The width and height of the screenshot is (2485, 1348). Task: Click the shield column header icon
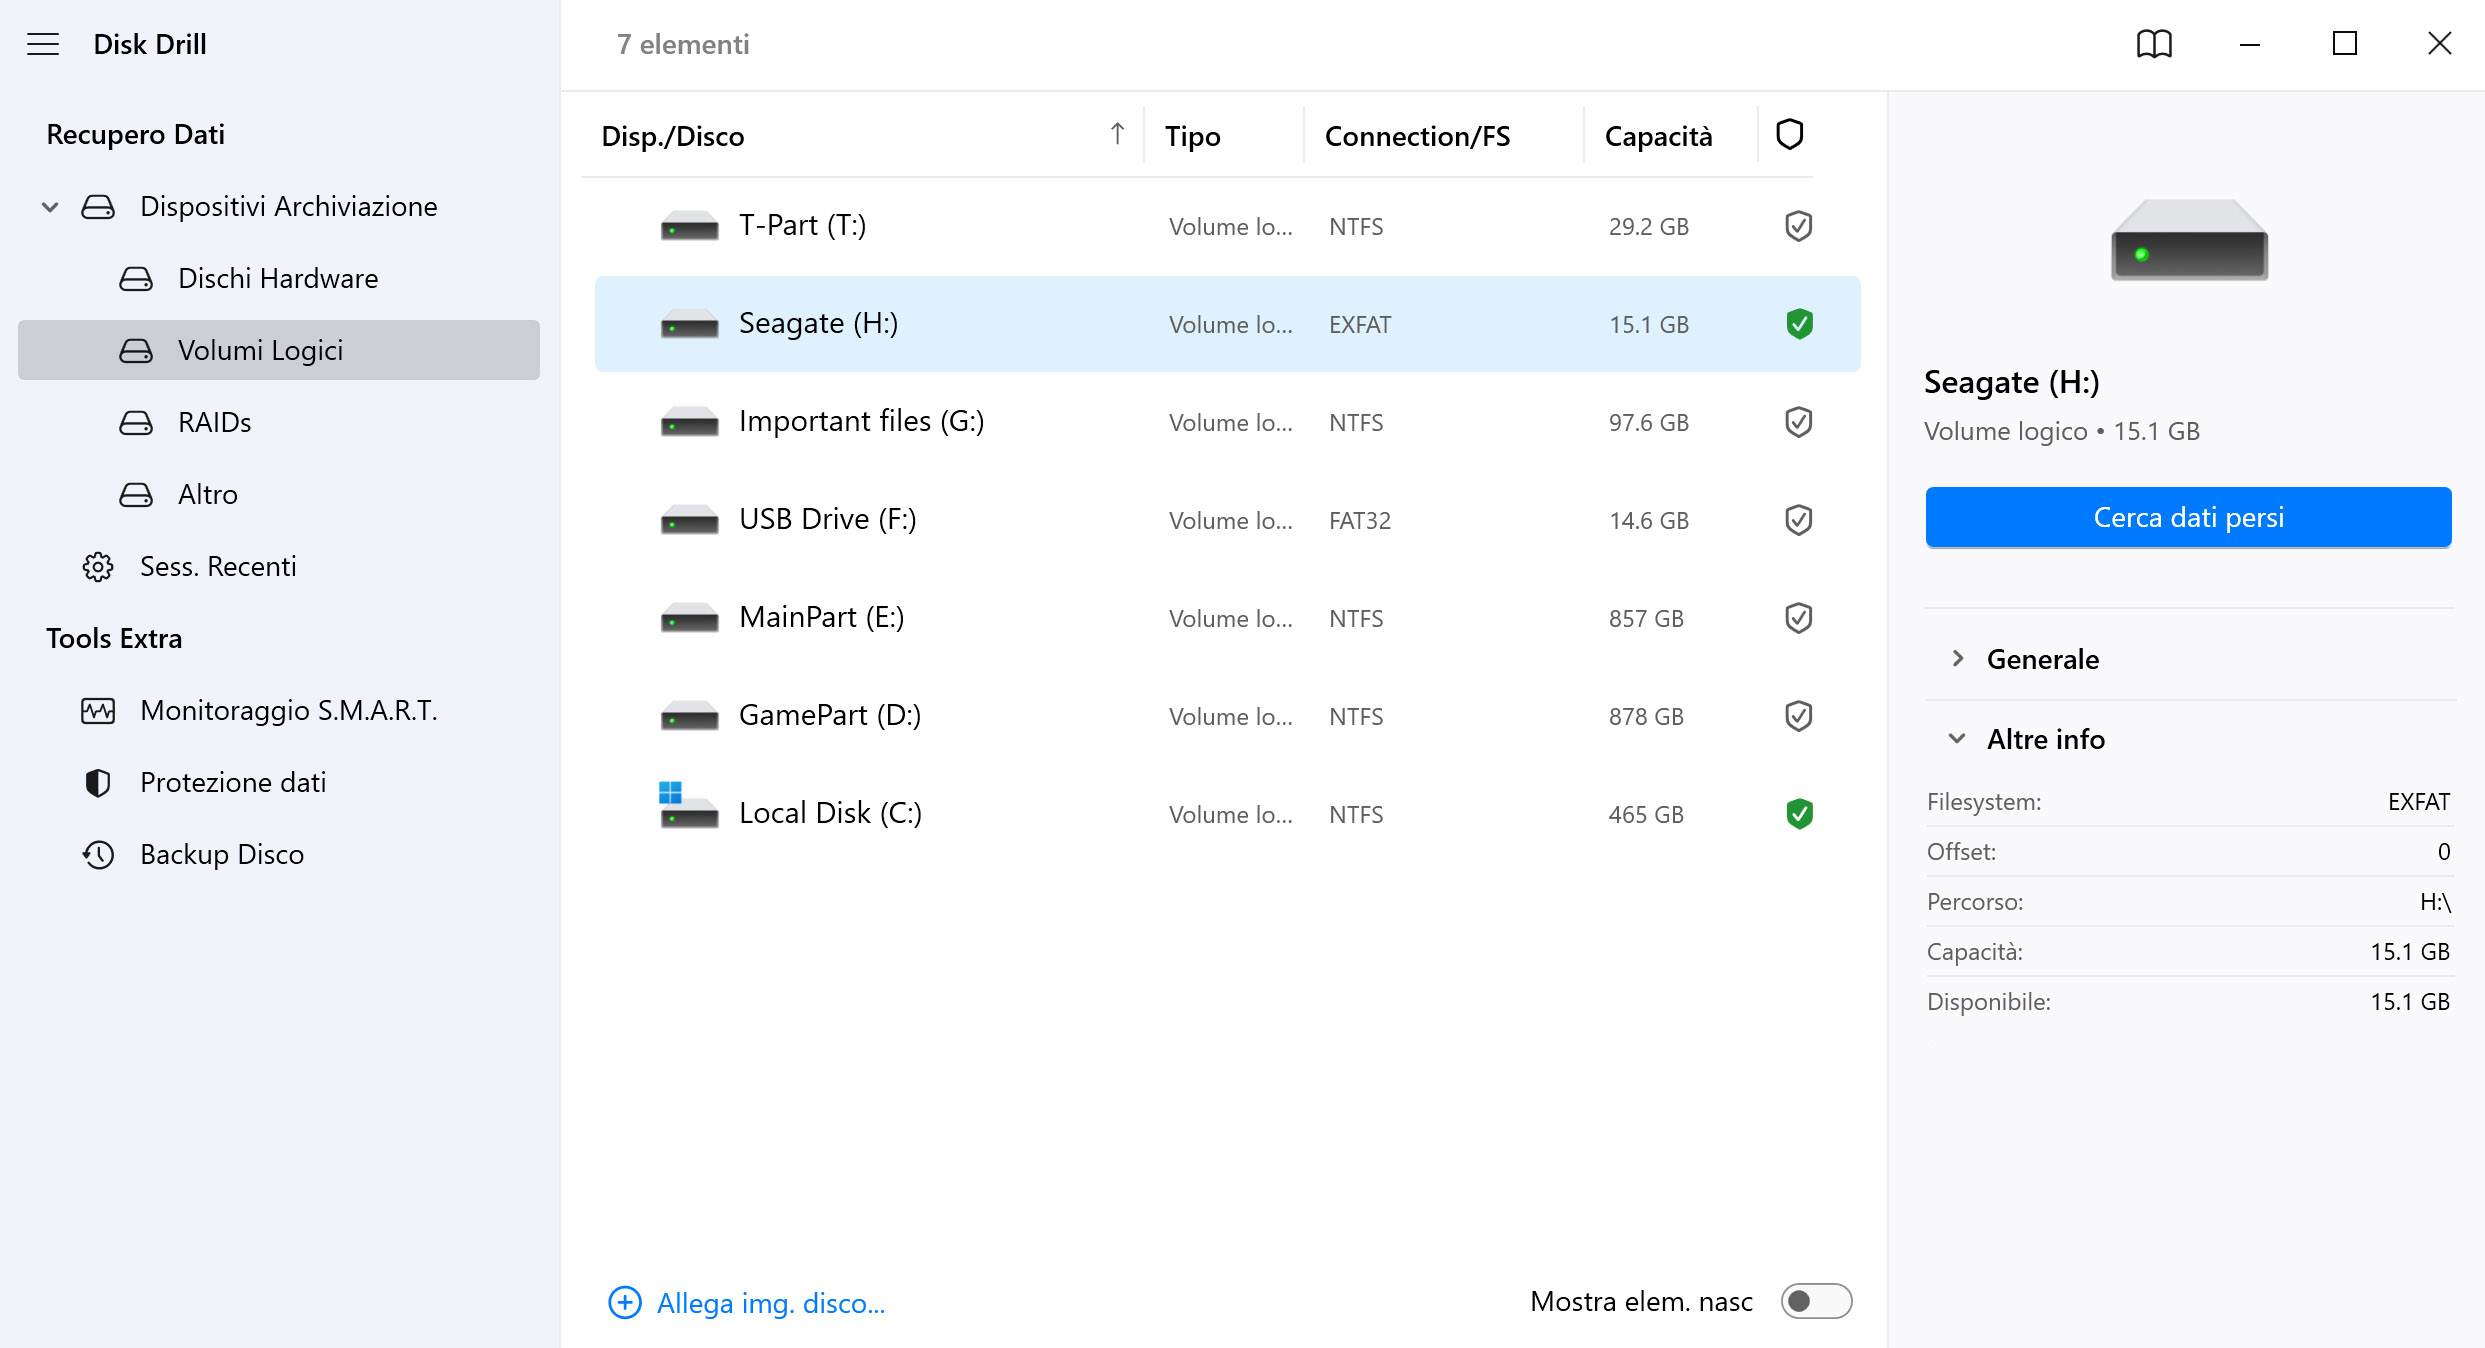tap(1789, 134)
